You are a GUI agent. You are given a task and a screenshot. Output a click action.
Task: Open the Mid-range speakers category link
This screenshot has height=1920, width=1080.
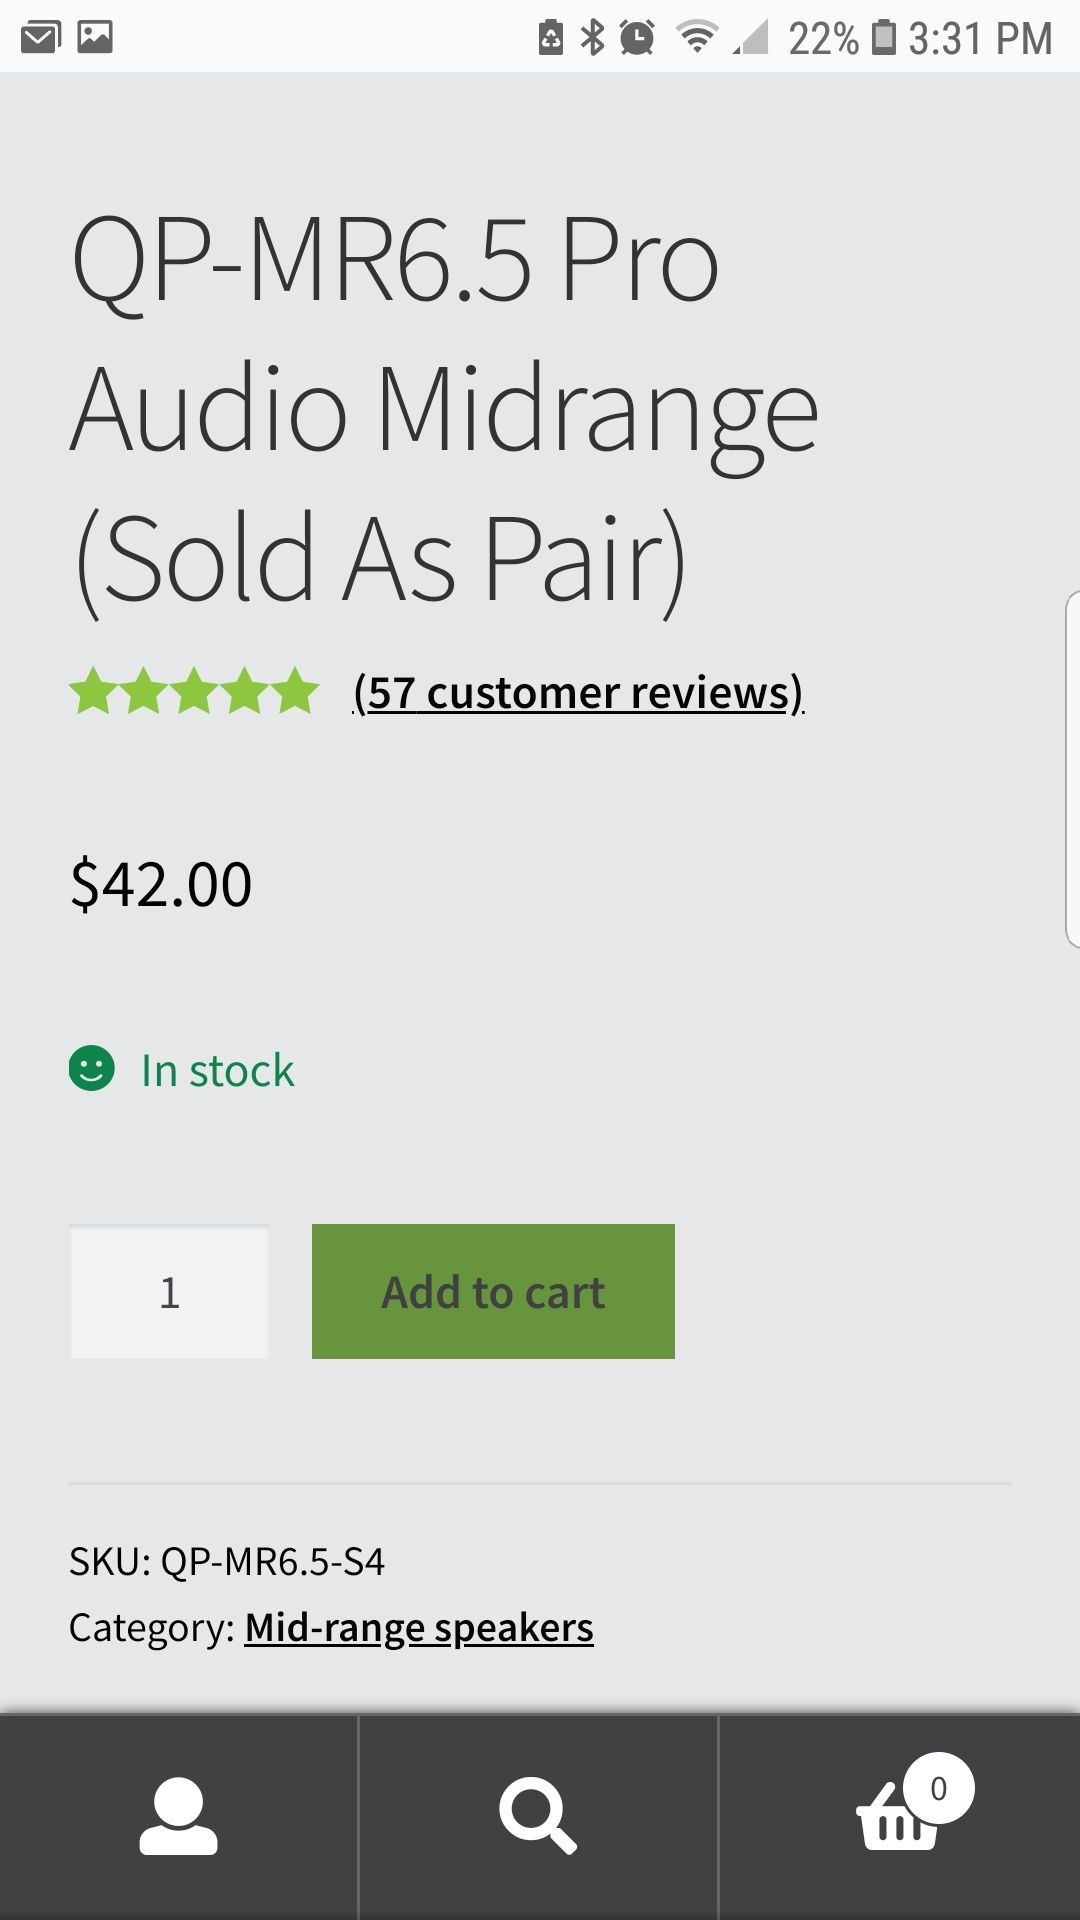tap(419, 1628)
